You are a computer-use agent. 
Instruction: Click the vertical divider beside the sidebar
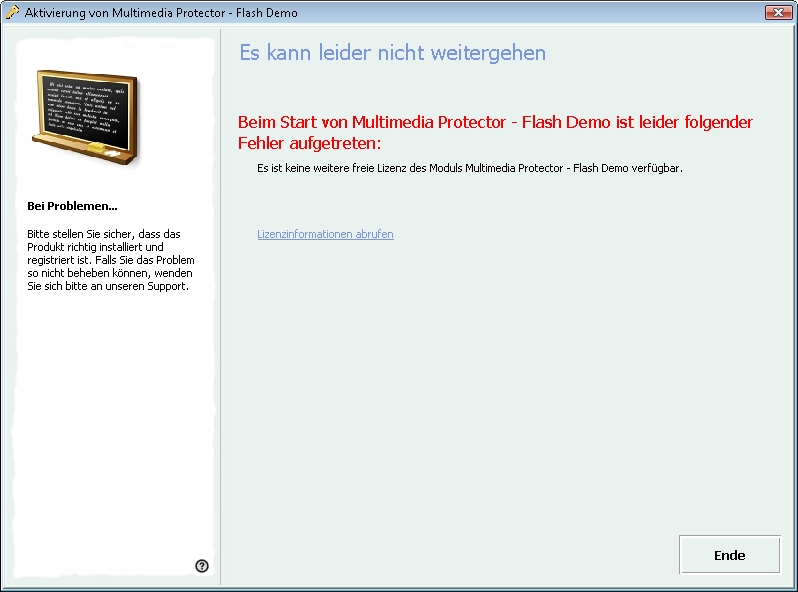point(220,300)
